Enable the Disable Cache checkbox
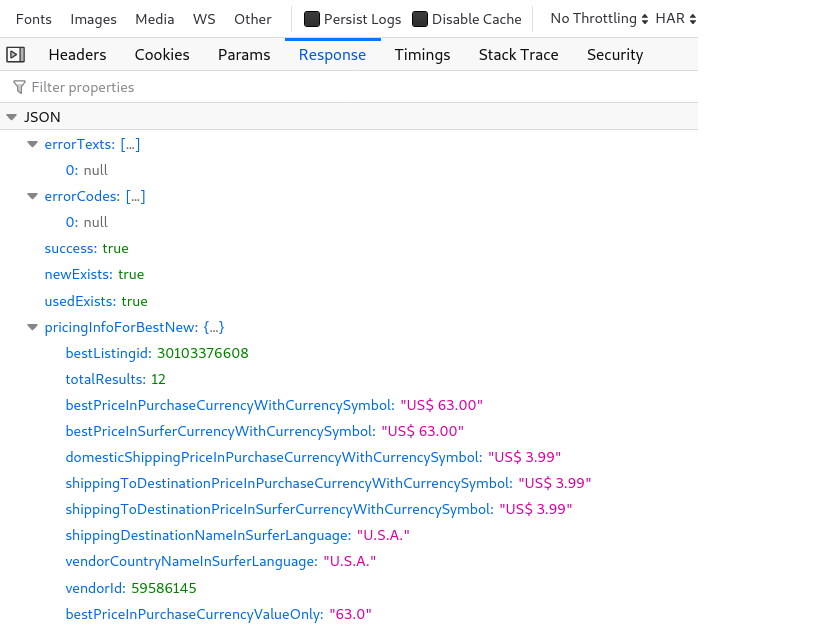 420,19
